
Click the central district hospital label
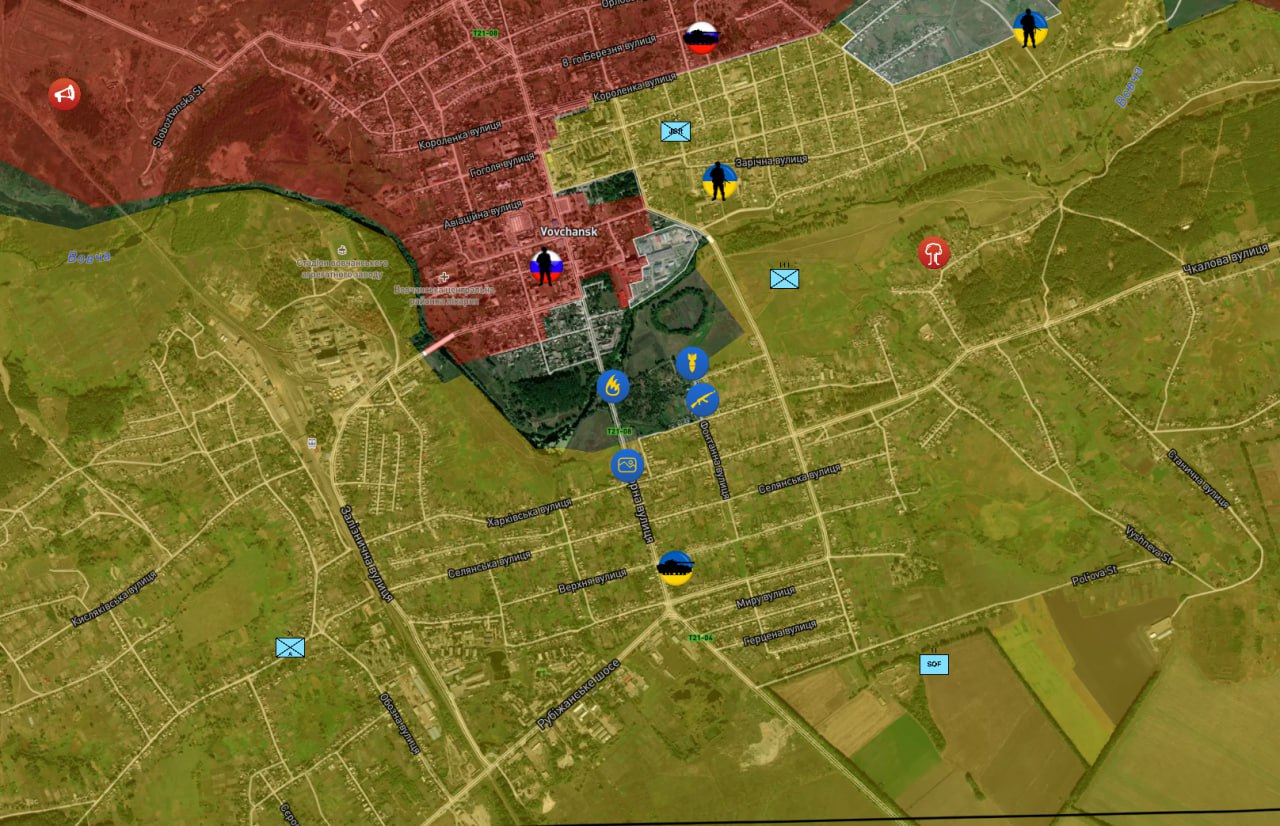tap(444, 295)
